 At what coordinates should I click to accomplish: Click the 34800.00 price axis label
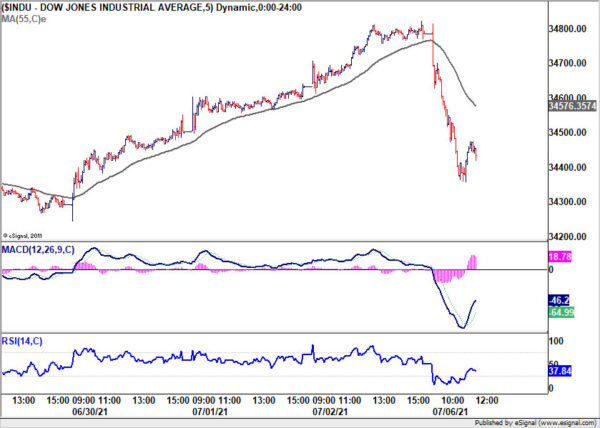click(x=567, y=29)
